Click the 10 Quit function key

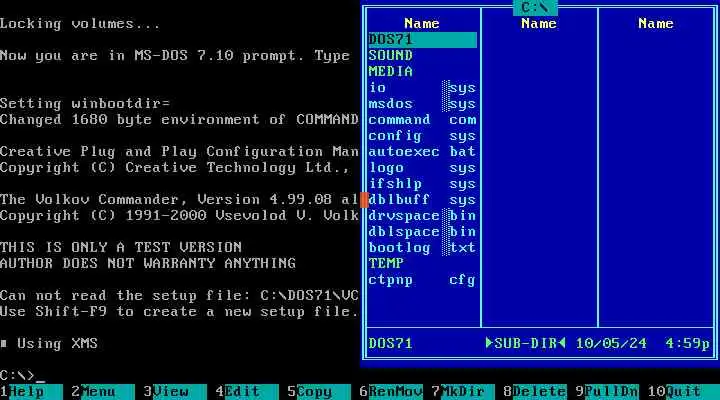tap(684, 392)
